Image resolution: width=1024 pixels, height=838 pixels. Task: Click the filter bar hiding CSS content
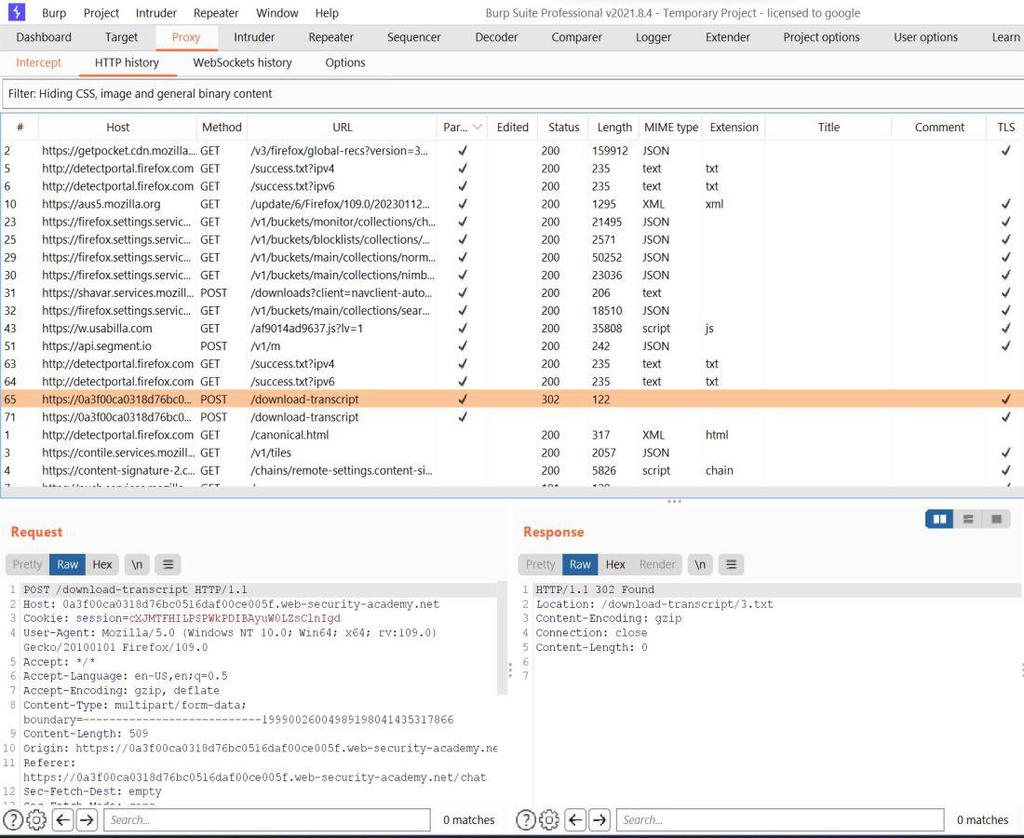[512, 93]
